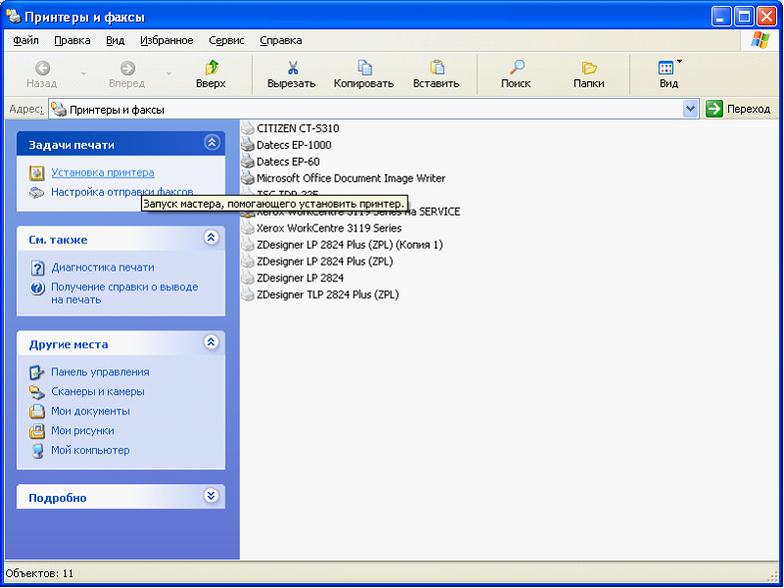Open the address bar dropdown arrow
The width and height of the screenshot is (784, 588).
(x=690, y=109)
